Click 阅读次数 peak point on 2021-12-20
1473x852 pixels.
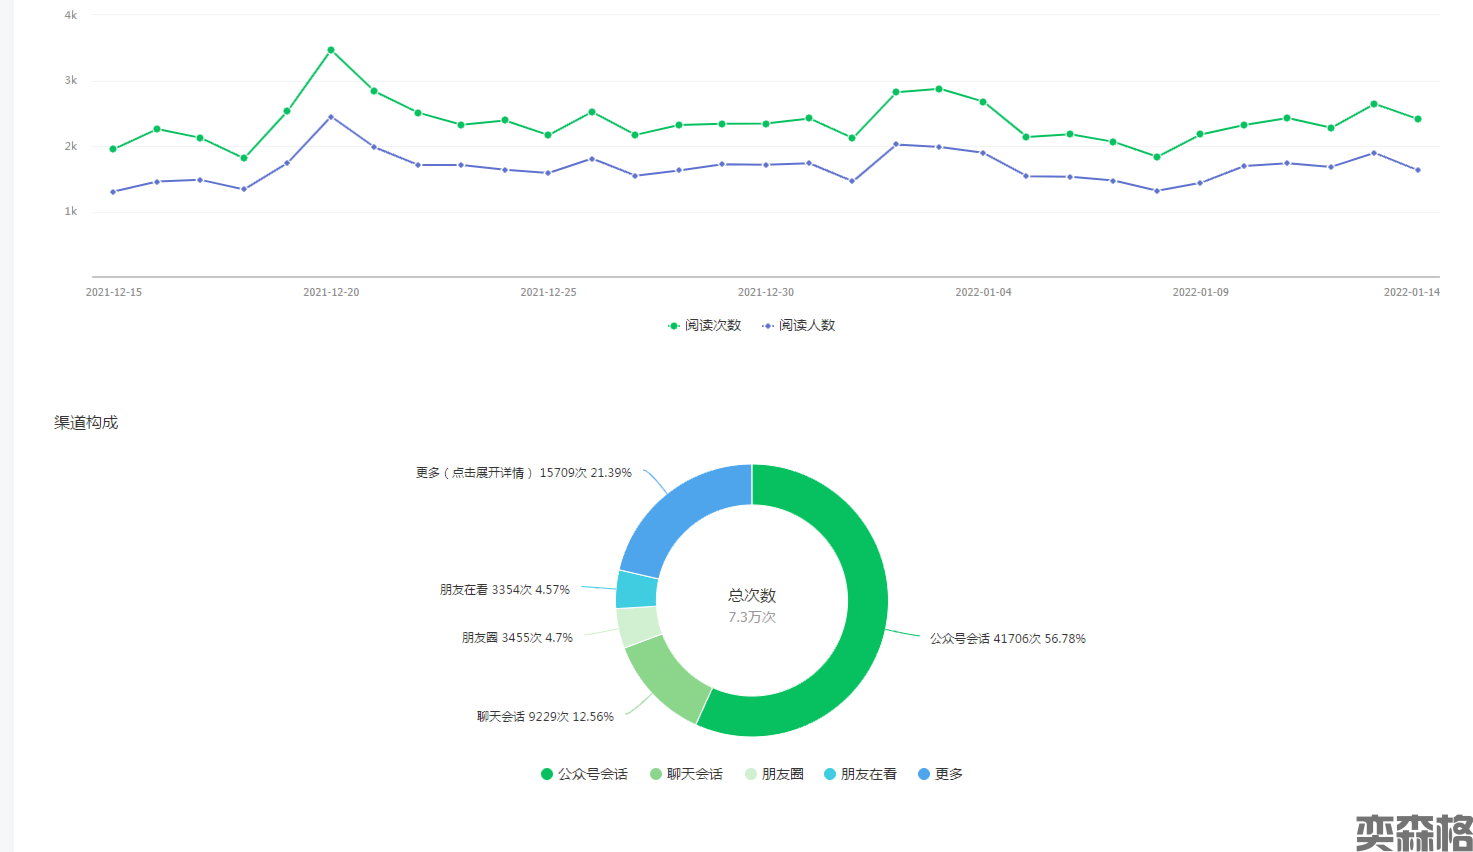[331, 50]
